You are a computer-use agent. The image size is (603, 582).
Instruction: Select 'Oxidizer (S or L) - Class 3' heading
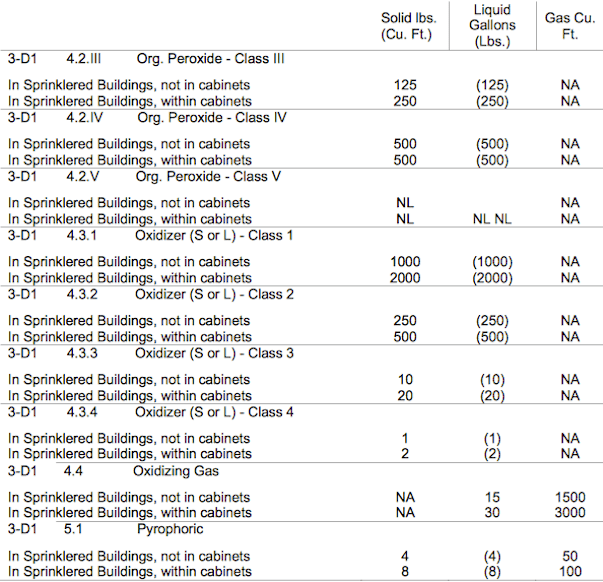click(x=214, y=353)
